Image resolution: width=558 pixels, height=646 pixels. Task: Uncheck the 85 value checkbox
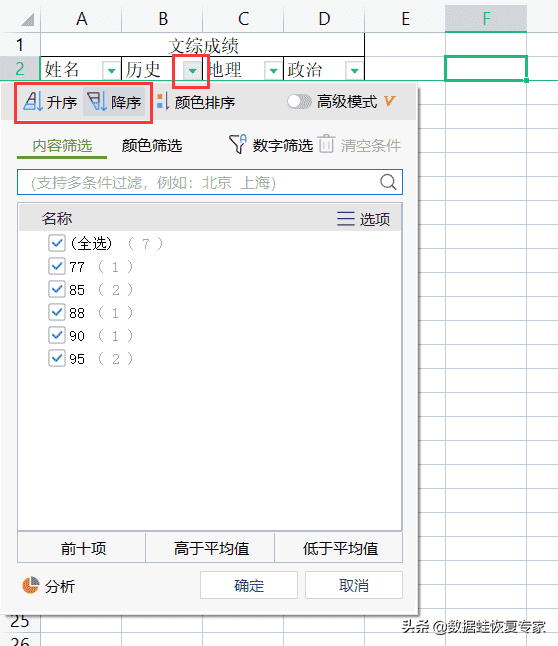(x=56, y=290)
